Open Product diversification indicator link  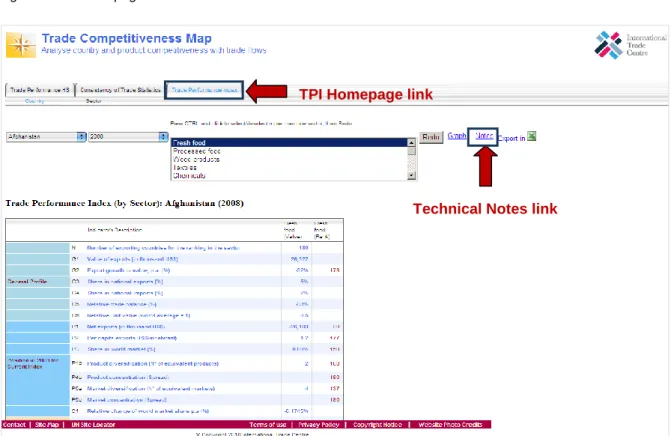click(x=153, y=364)
